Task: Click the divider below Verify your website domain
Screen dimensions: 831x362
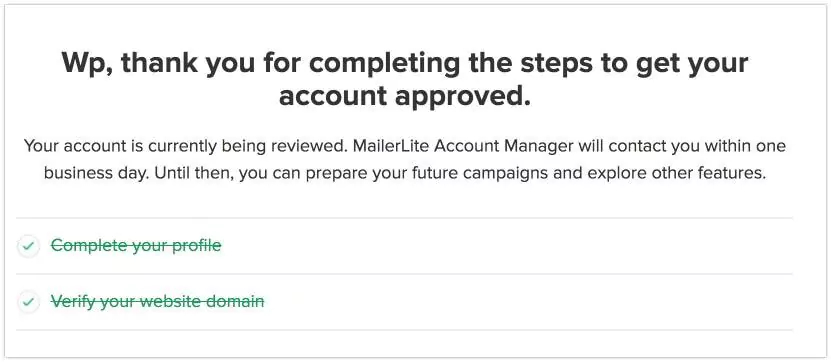Action: click(404, 330)
